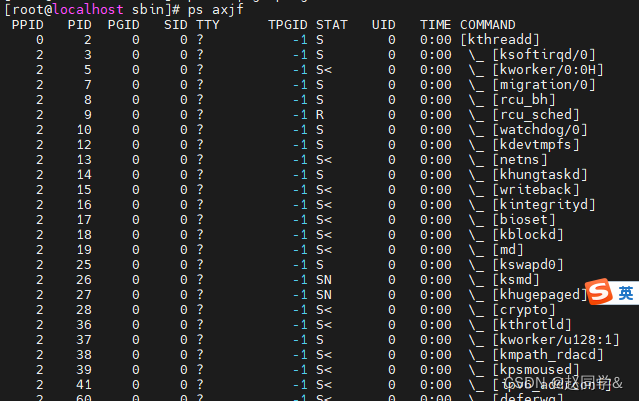639x401 pixels.
Task: Click PID 10 in the watchdog/0 row
Action: tap(84, 130)
